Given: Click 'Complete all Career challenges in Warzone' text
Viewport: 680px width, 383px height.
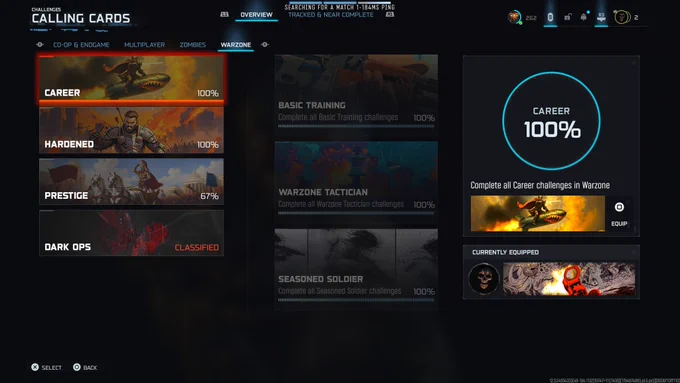Looking at the screenshot, I should [540, 185].
